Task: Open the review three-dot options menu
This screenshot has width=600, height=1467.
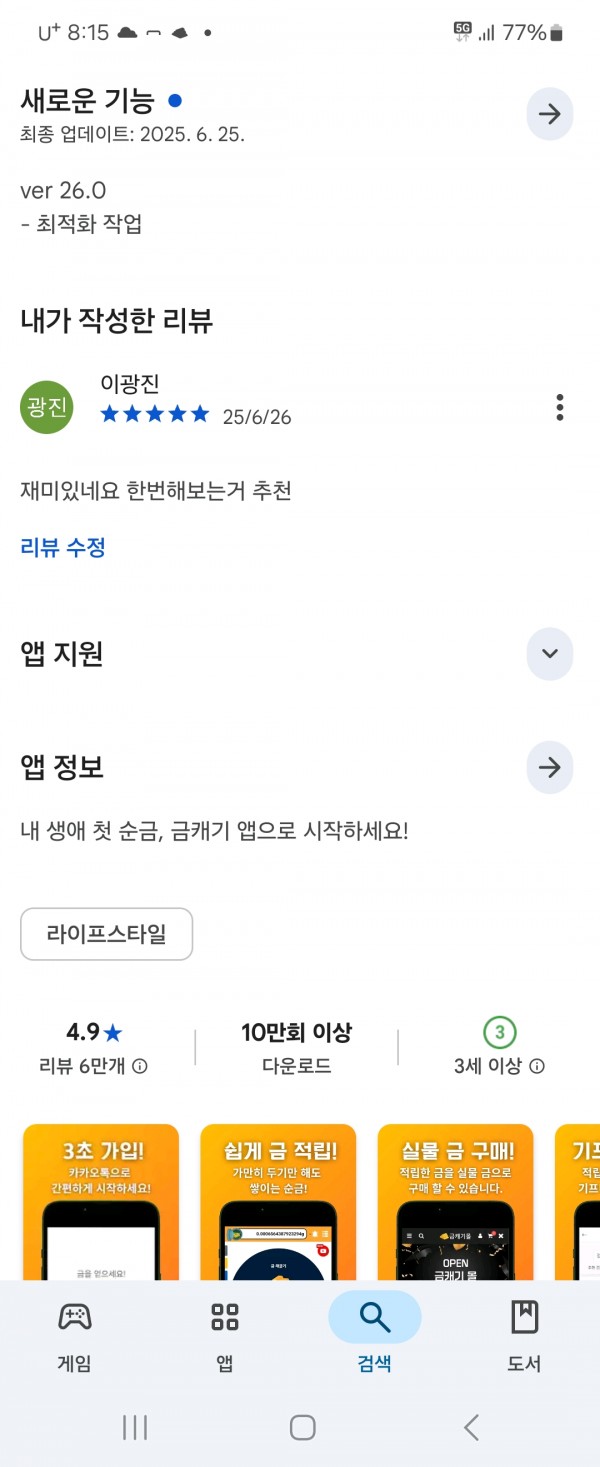Action: point(559,408)
